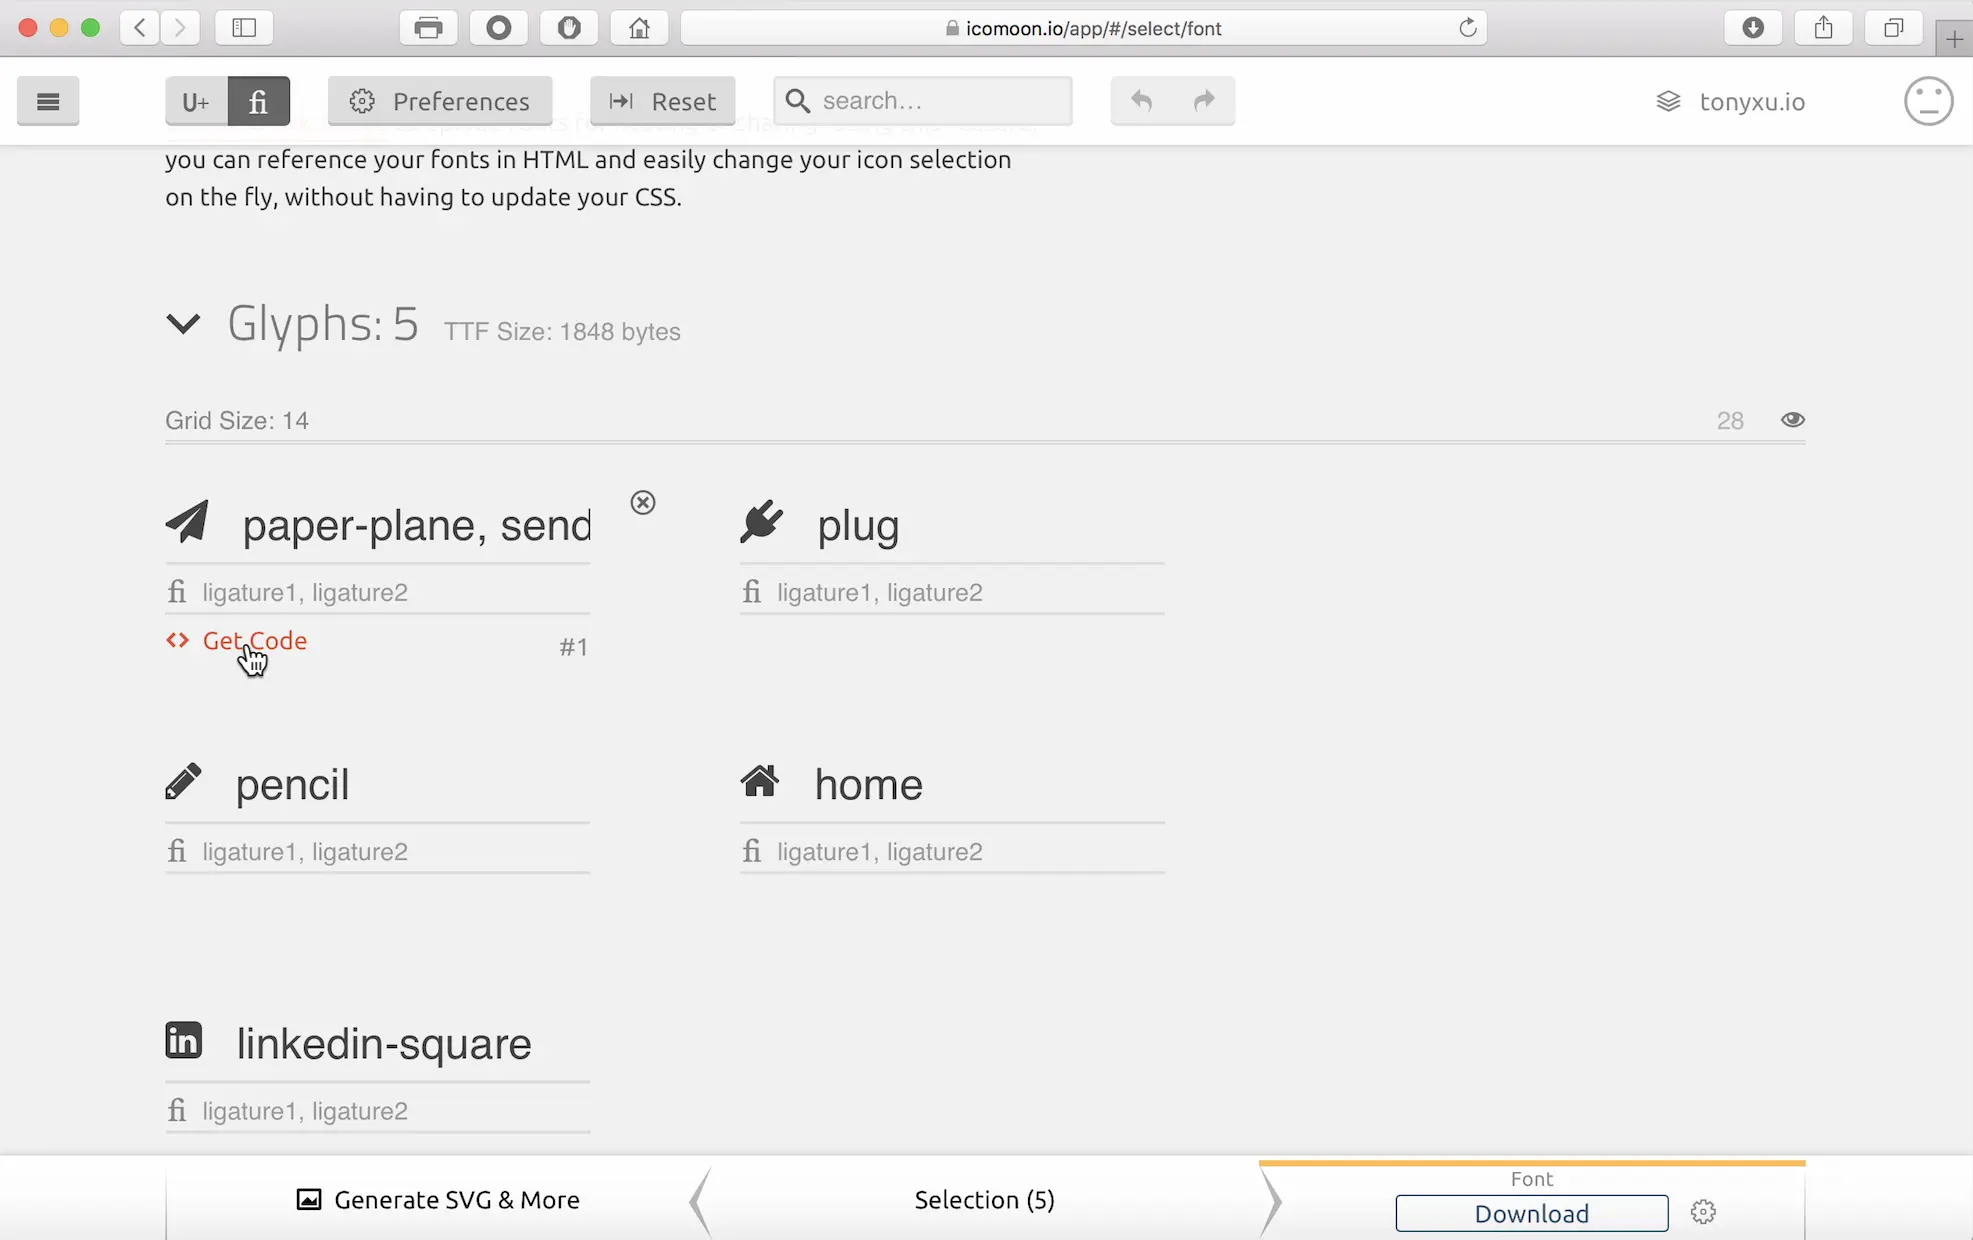Remove paper-plane glyph with X icon
Image resolution: width=1973 pixels, height=1240 pixels.
[643, 502]
